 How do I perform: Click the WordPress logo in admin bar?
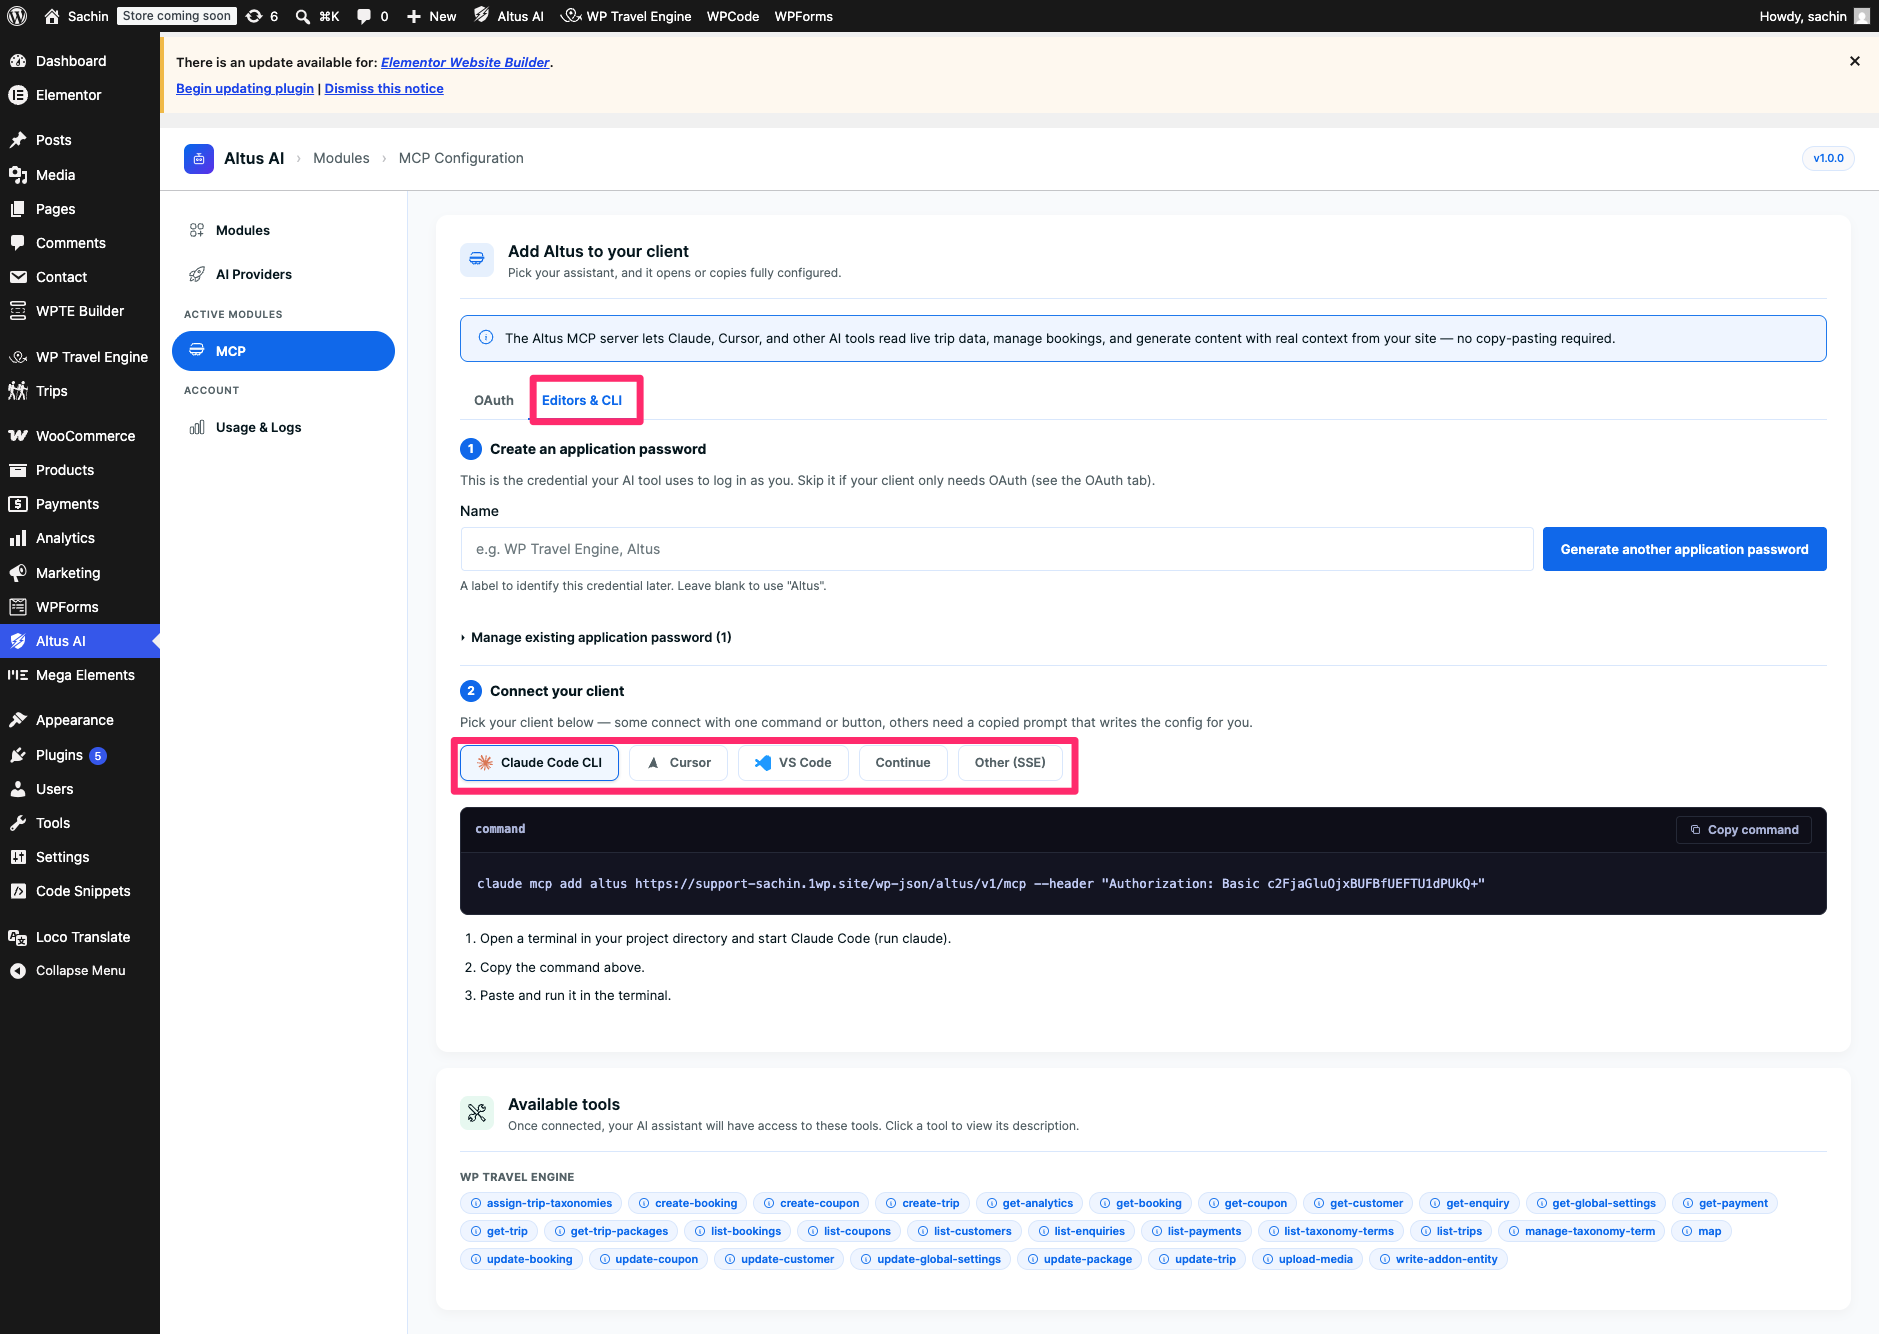pyautogui.click(x=17, y=16)
